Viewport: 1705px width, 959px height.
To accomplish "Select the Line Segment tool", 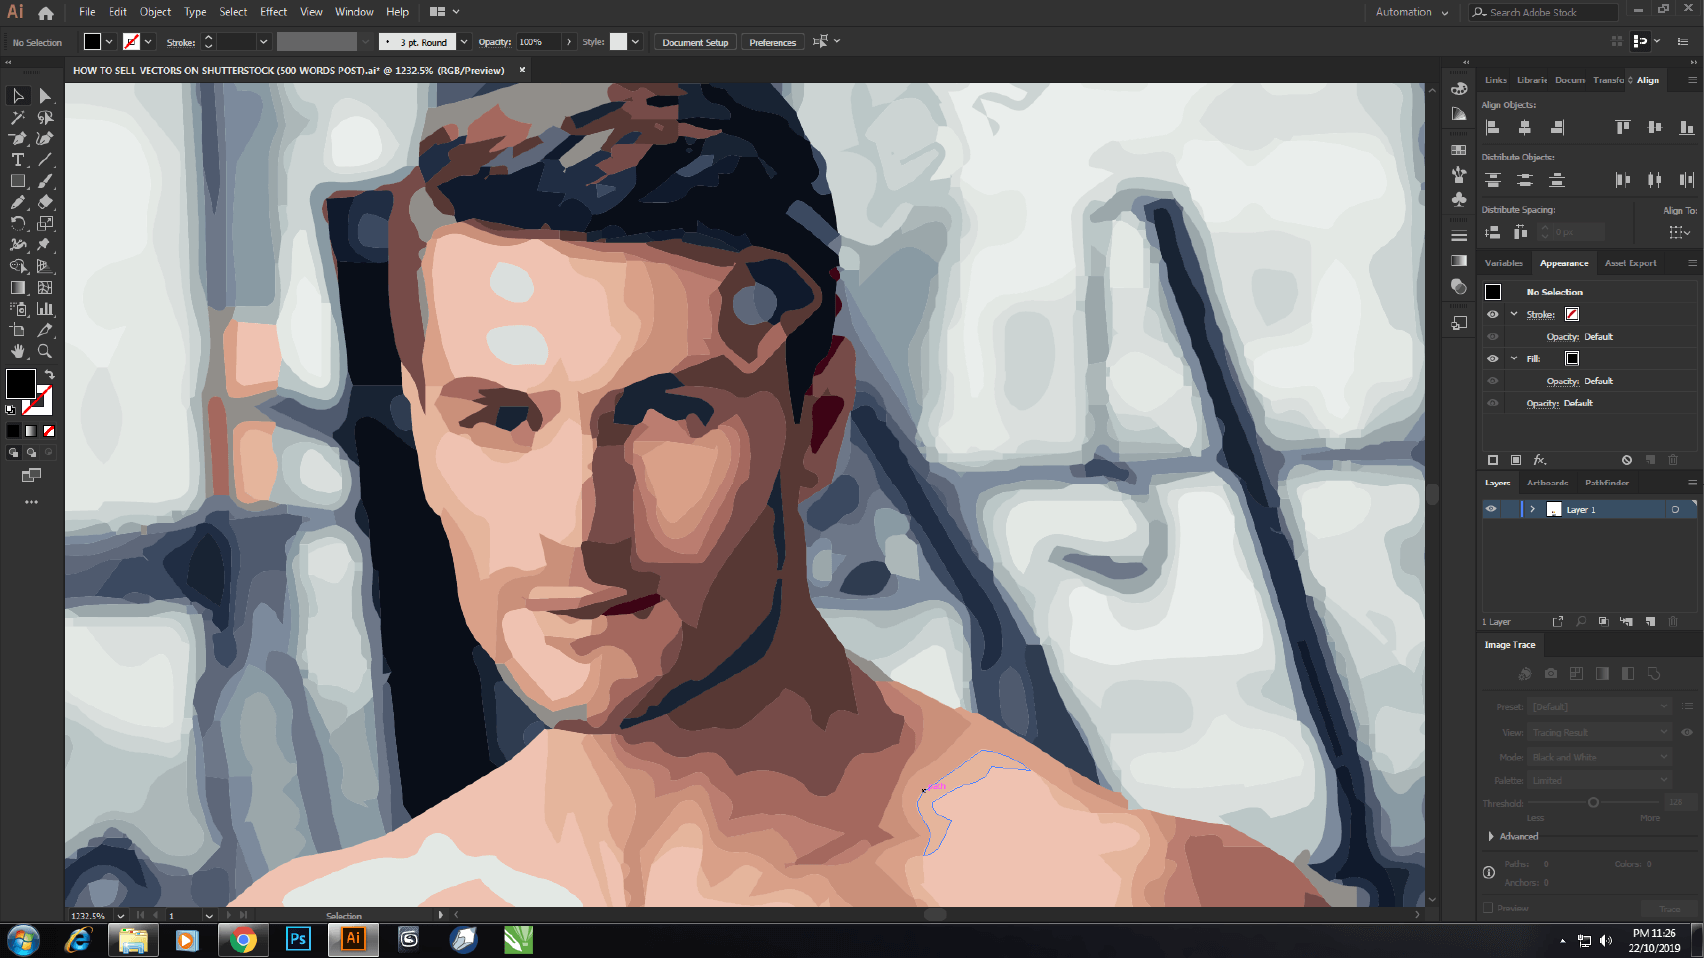I will 45,160.
